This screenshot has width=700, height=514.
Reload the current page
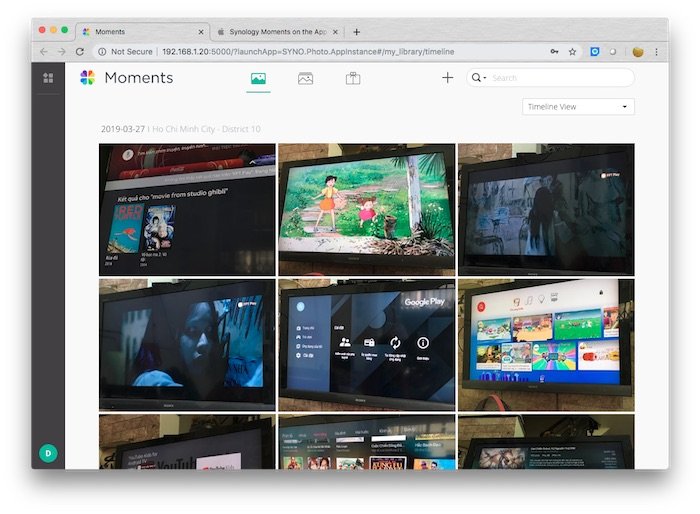(80, 52)
